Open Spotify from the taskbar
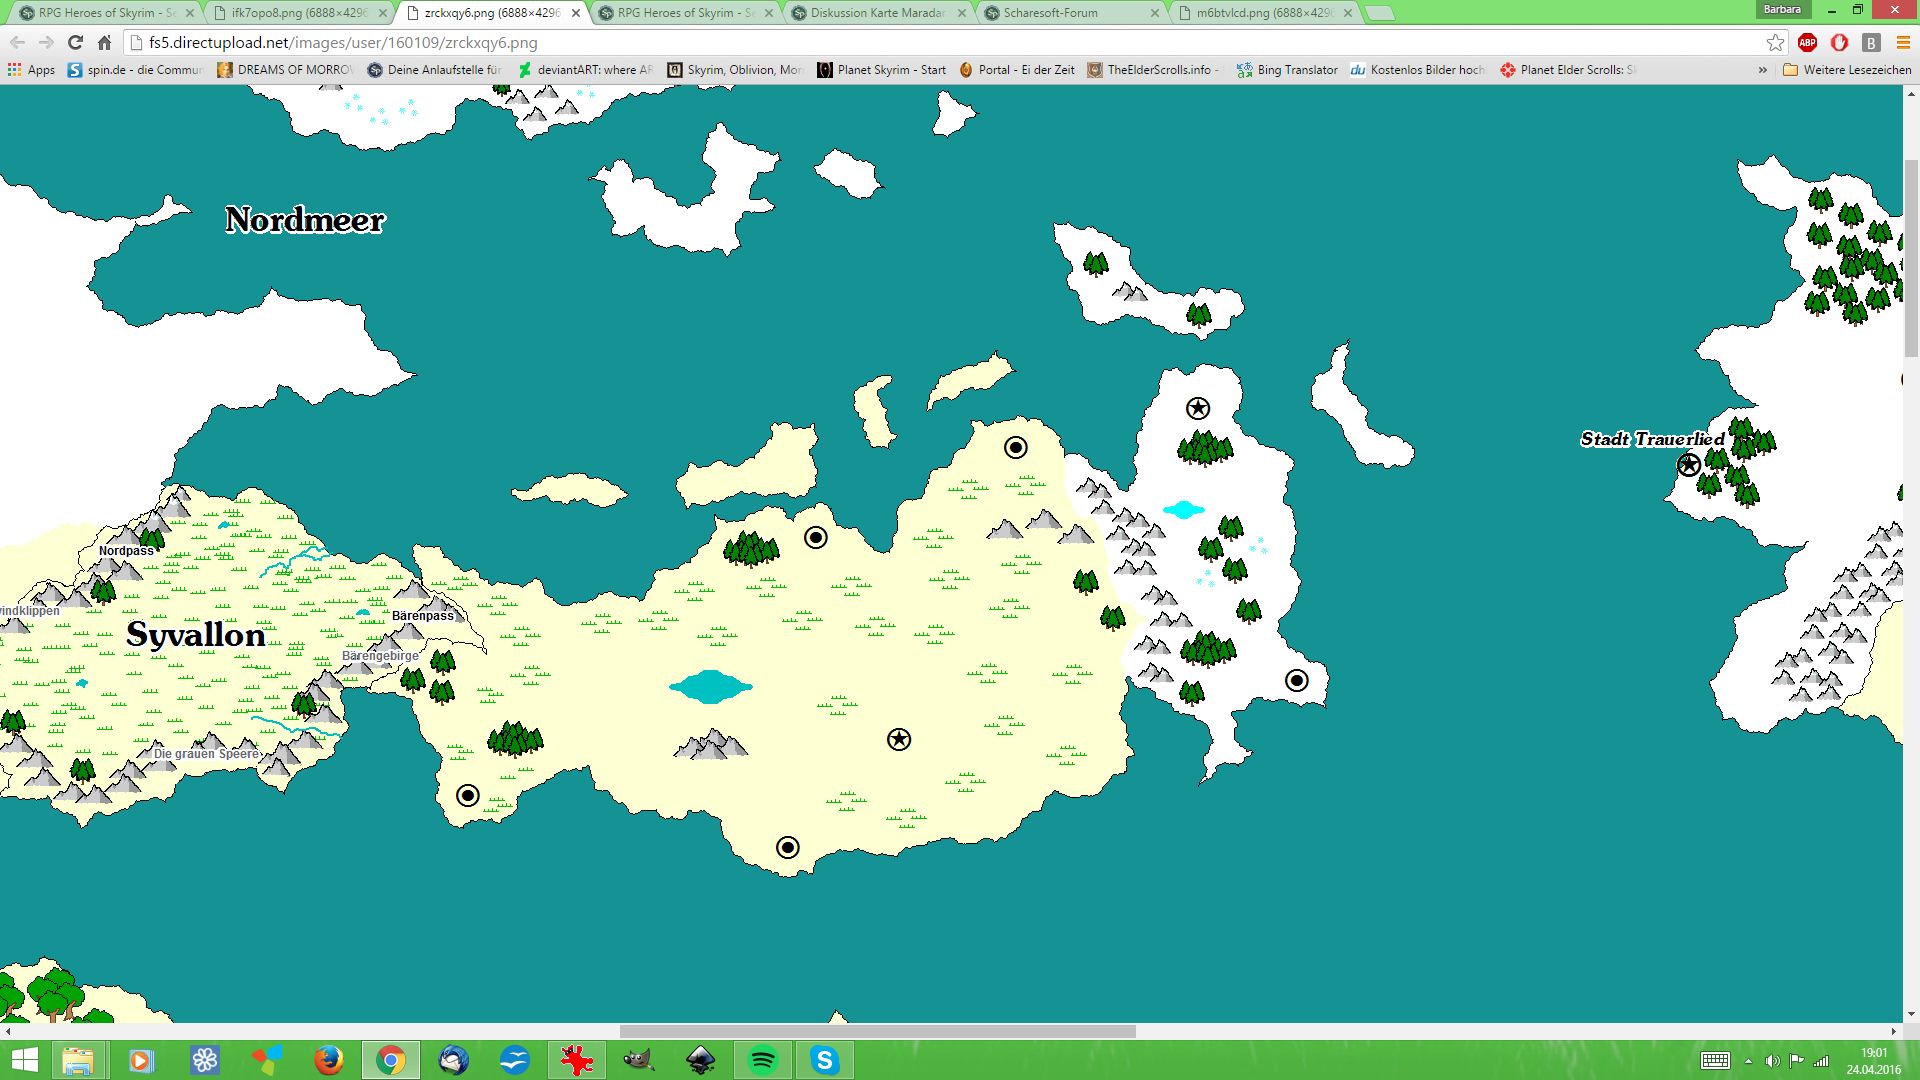 tap(763, 1060)
